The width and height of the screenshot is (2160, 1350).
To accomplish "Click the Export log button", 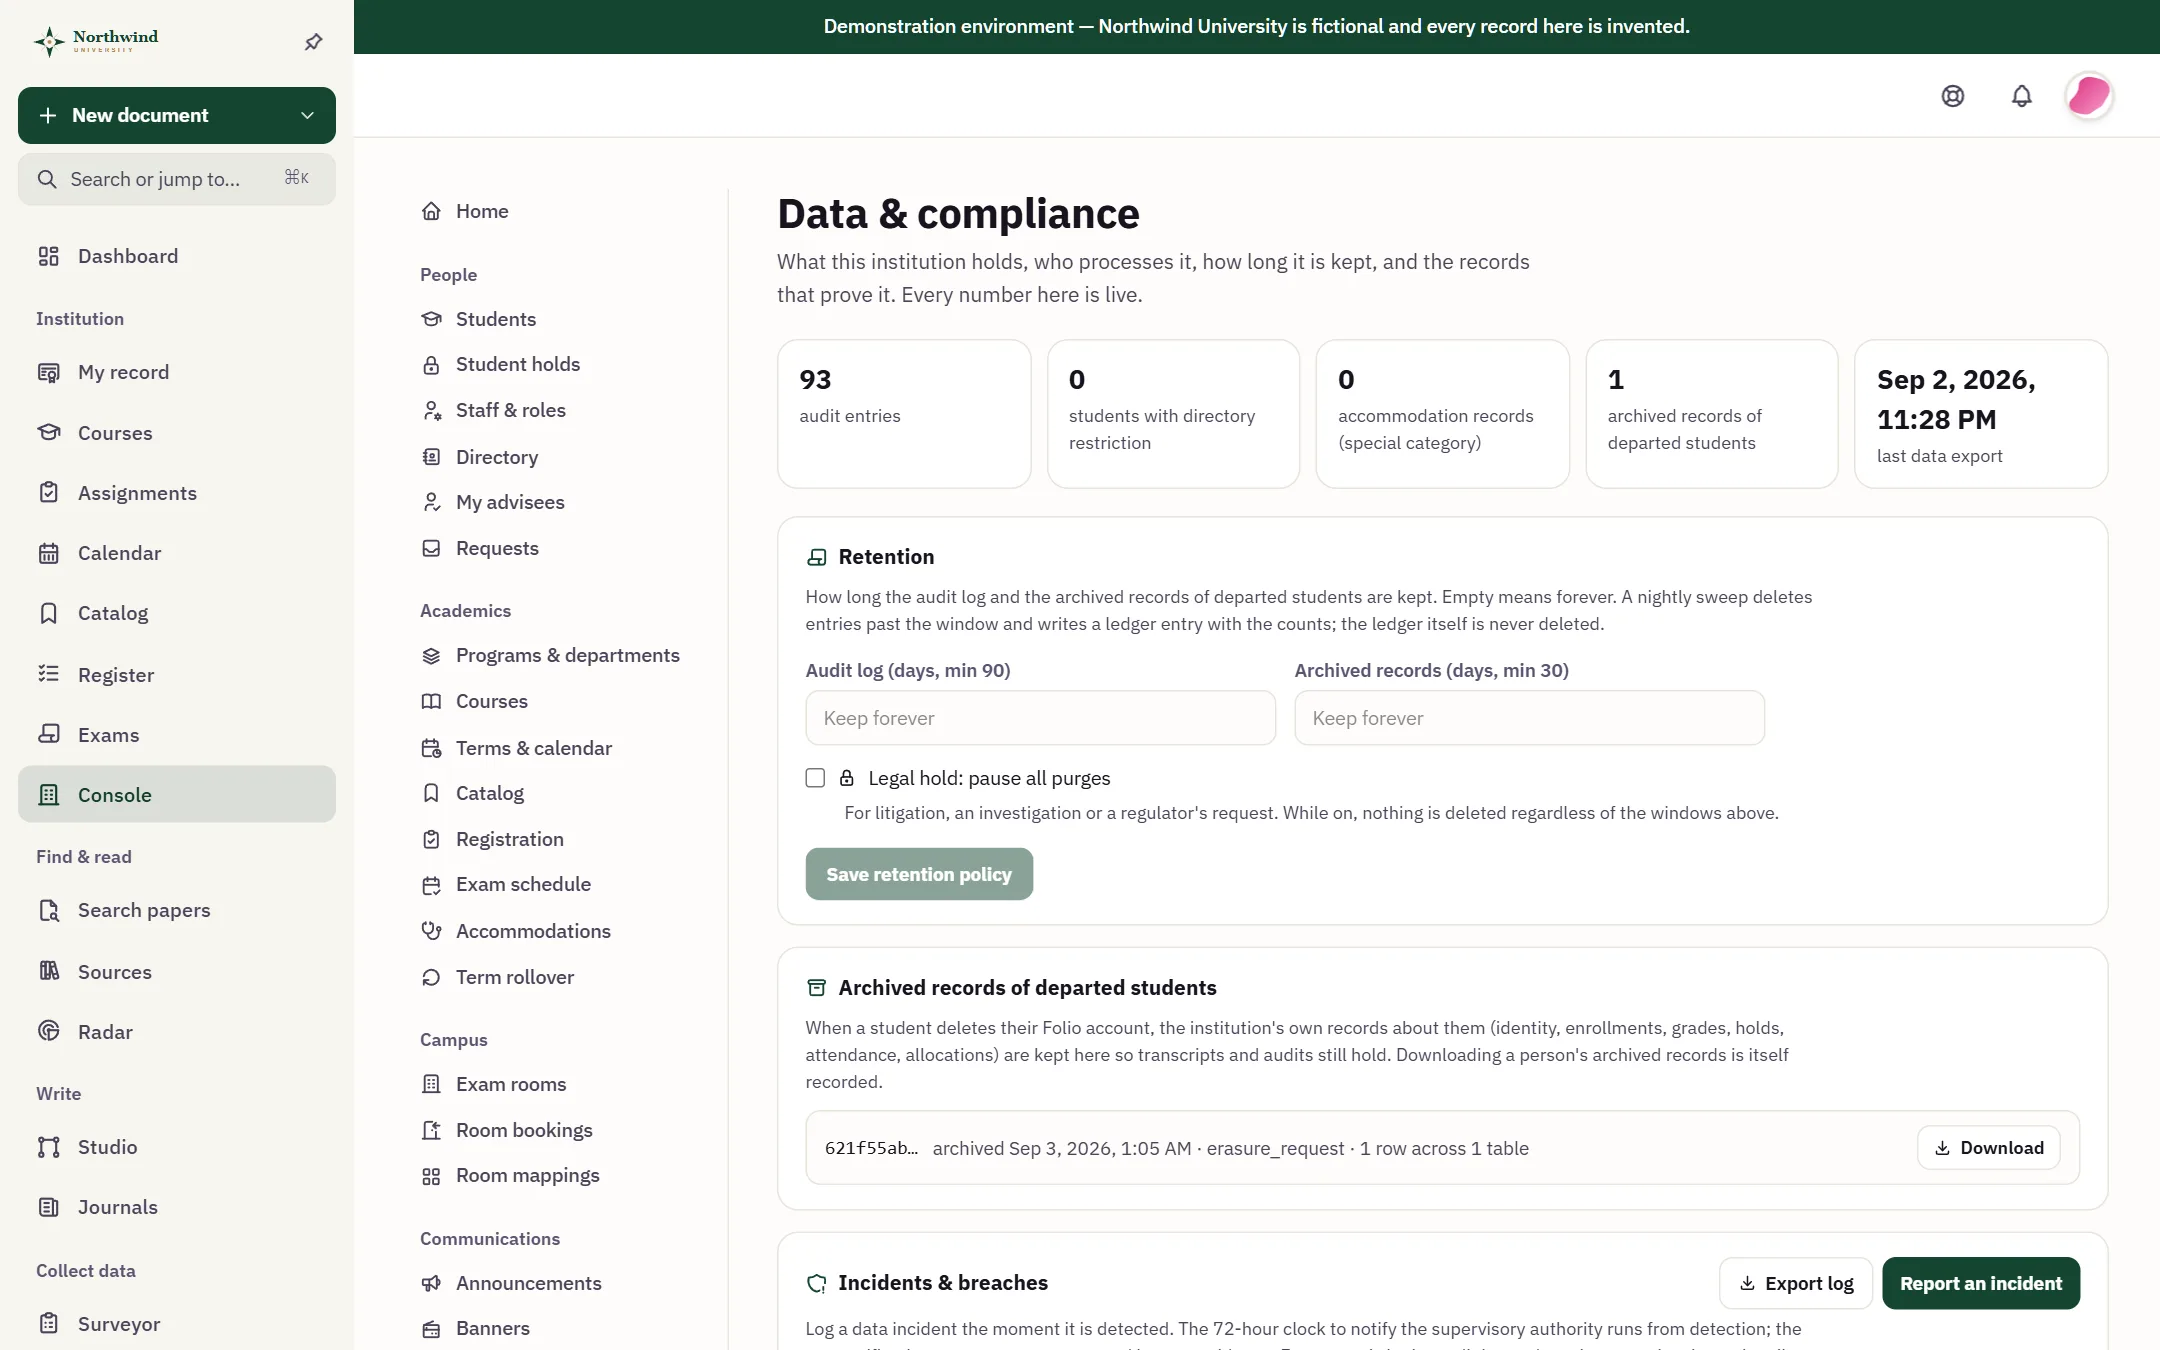I will (x=1796, y=1283).
